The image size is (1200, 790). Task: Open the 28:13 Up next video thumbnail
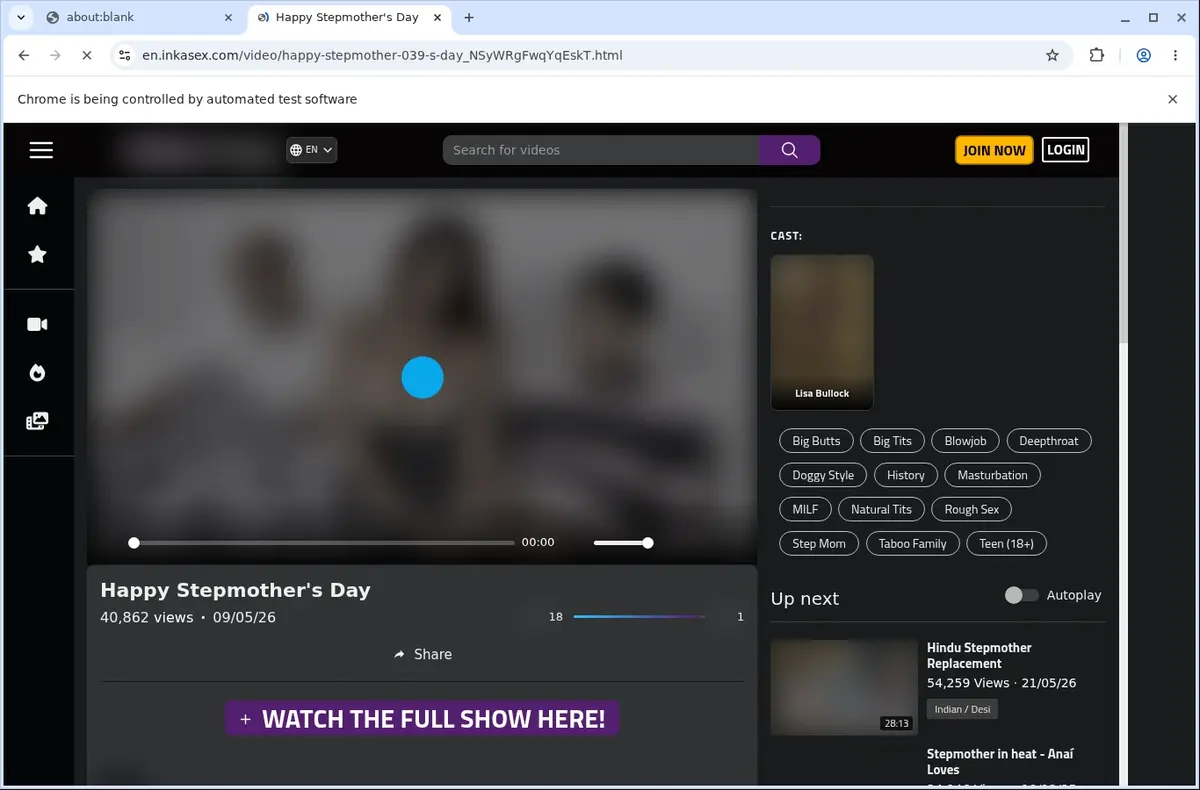click(x=845, y=687)
